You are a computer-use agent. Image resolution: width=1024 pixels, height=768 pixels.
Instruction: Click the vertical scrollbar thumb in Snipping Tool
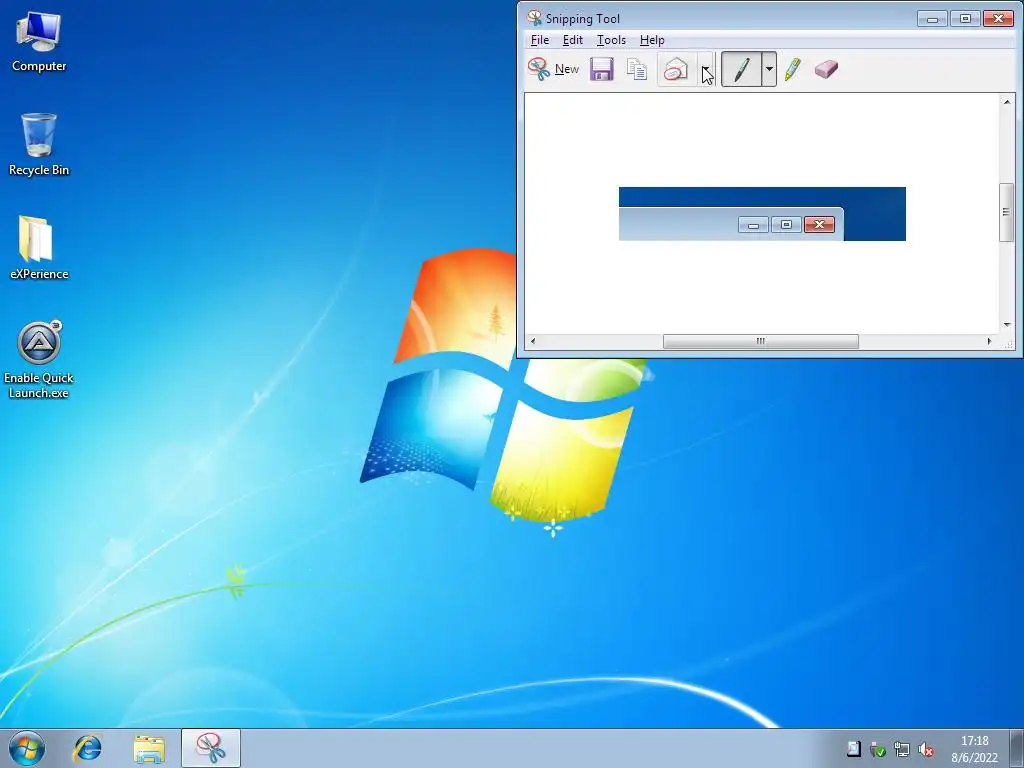click(1006, 212)
